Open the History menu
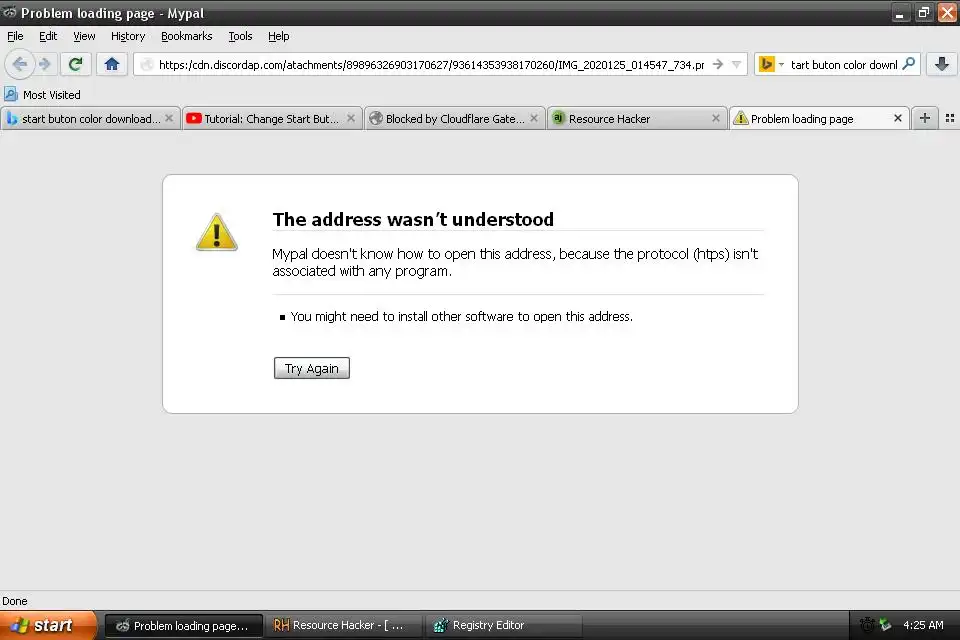 point(128,36)
